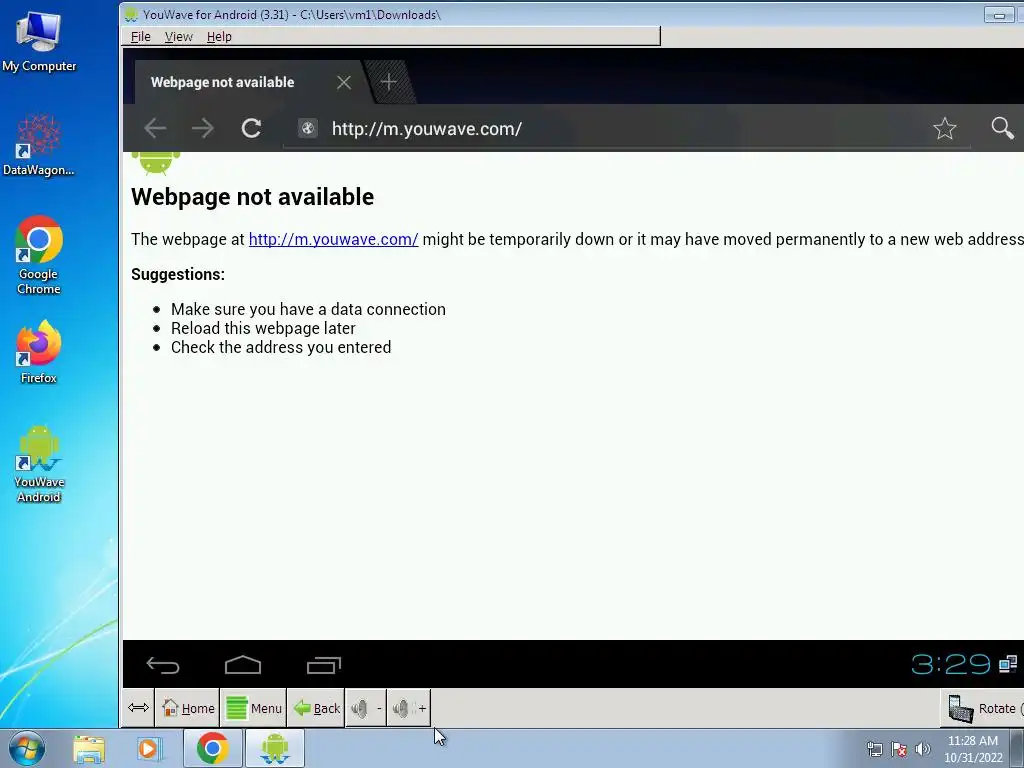The image size is (1024, 768).
Task: Click the network status icon beside Android clock
Action: pos(1008,664)
